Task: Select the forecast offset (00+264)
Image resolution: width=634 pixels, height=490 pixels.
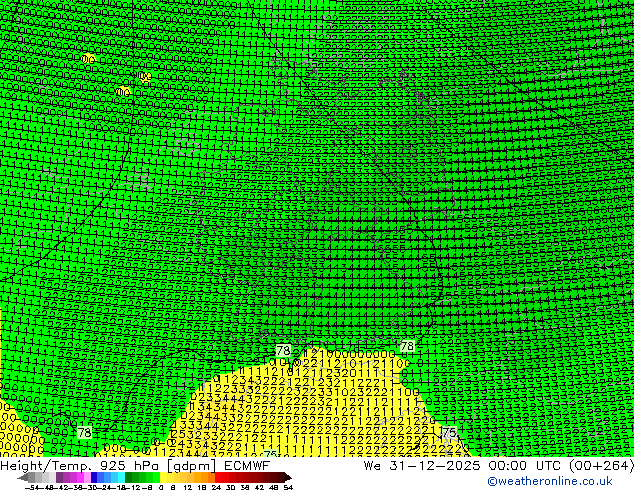Action: coord(602,466)
